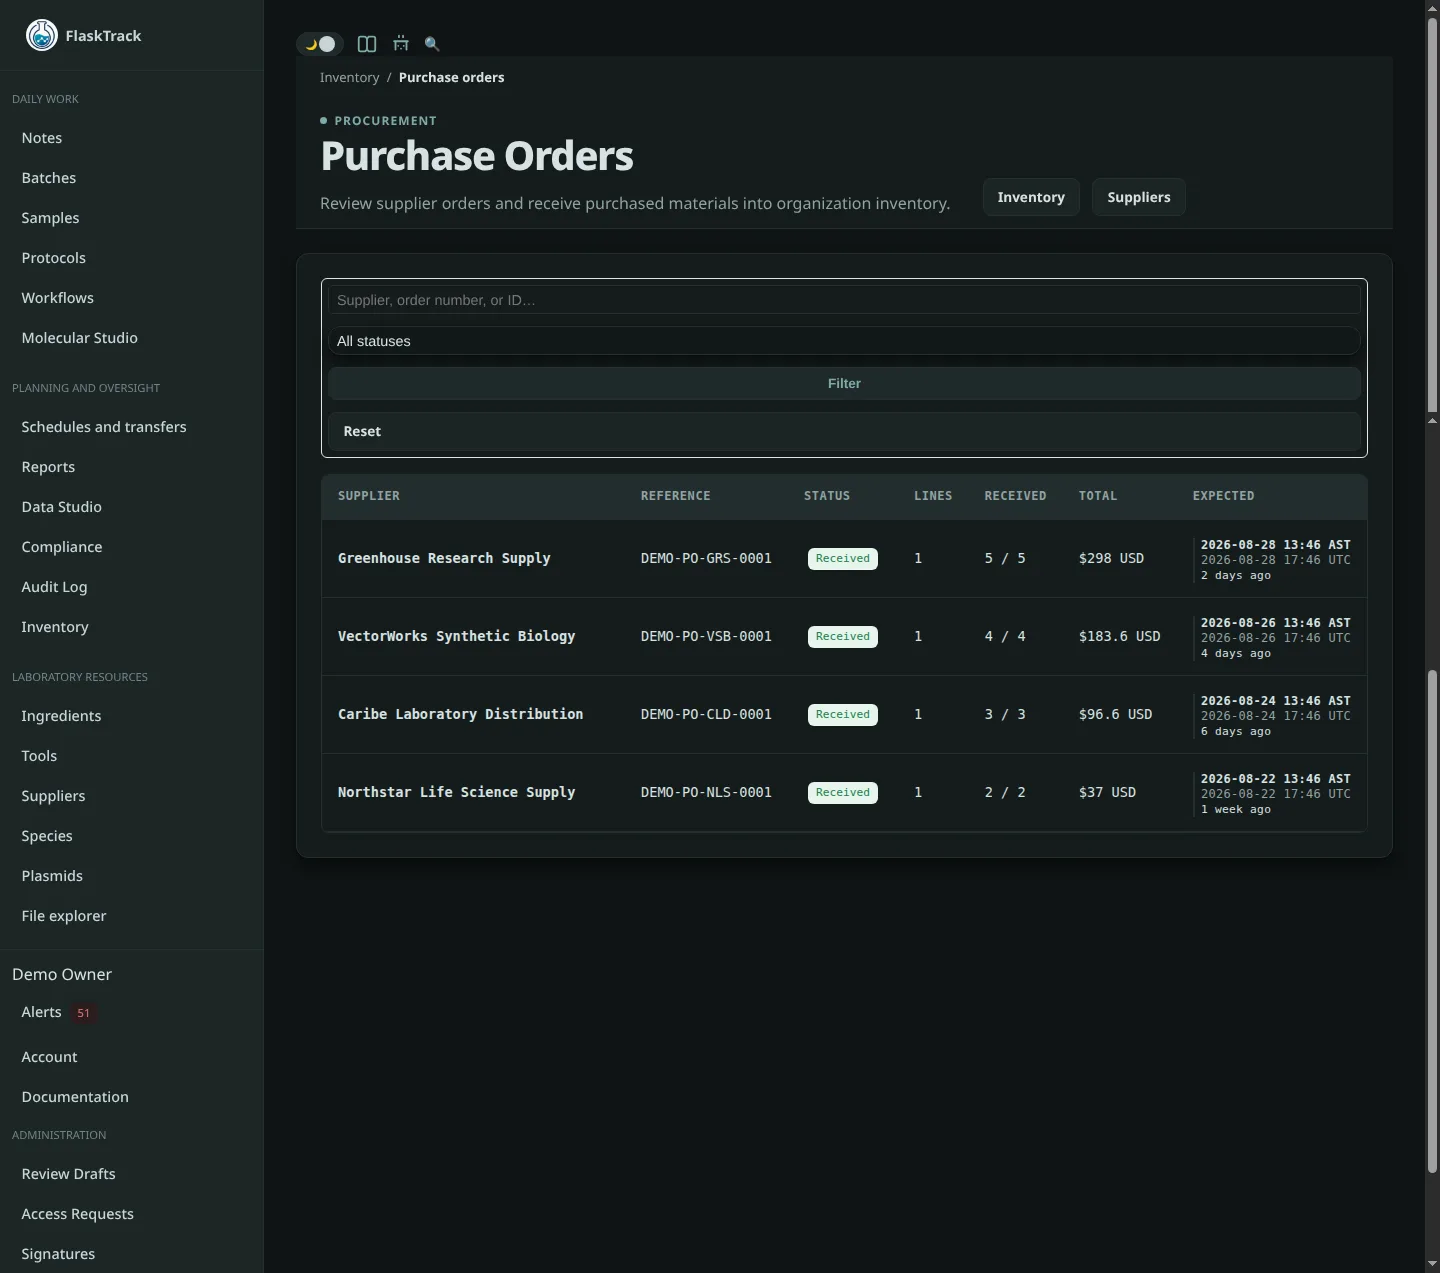View Alerts in the sidebar
Image resolution: width=1440 pixels, height=1273 pixels.
[41, 1012]
